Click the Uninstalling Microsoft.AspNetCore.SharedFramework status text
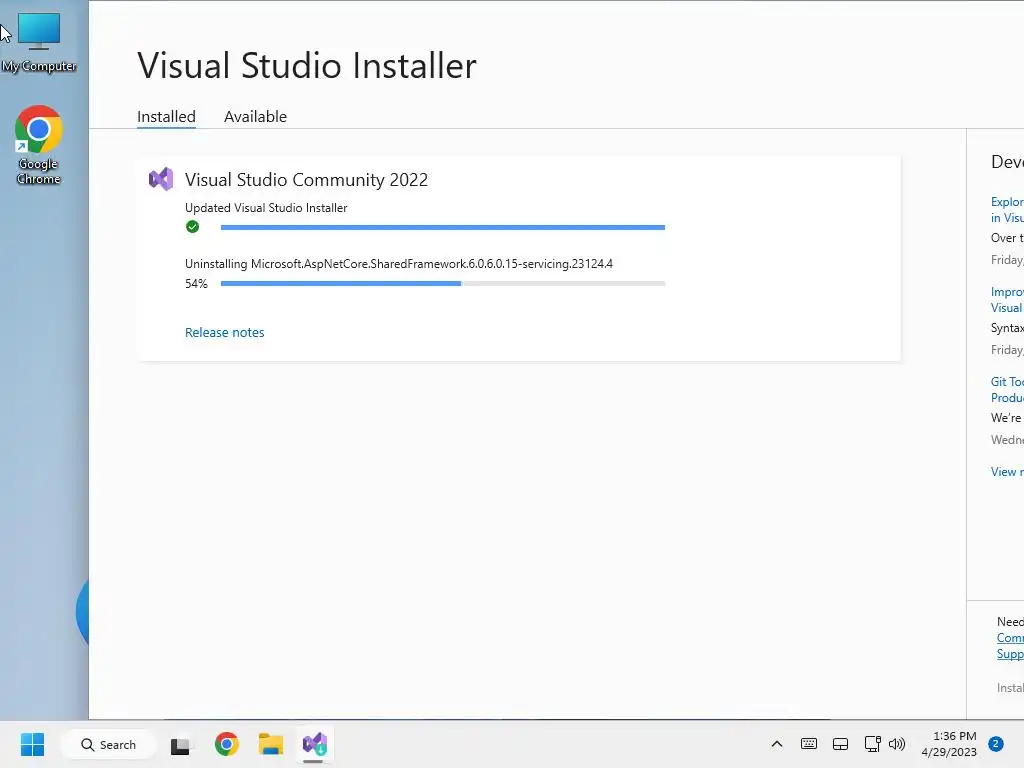Image resolution: width=1024 pixels, height=768 pixels. (399, 264)
